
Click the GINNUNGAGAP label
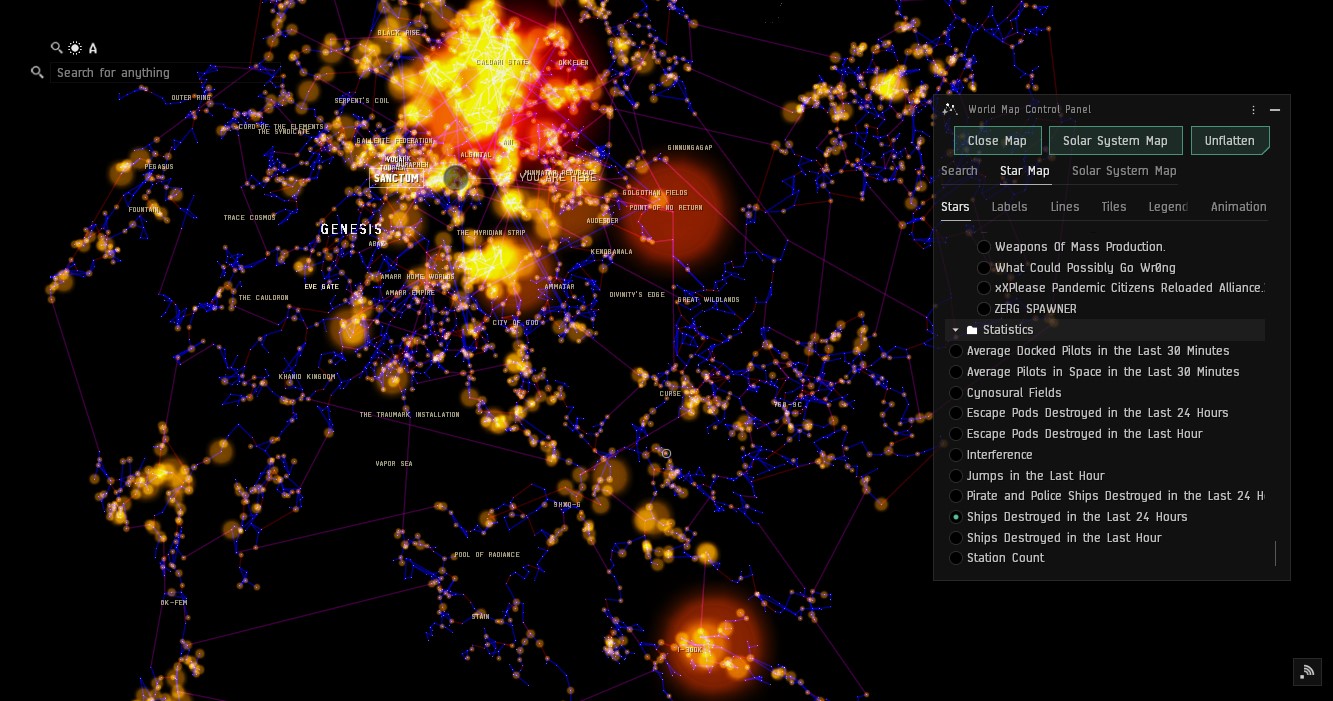[x=690, y=148]
